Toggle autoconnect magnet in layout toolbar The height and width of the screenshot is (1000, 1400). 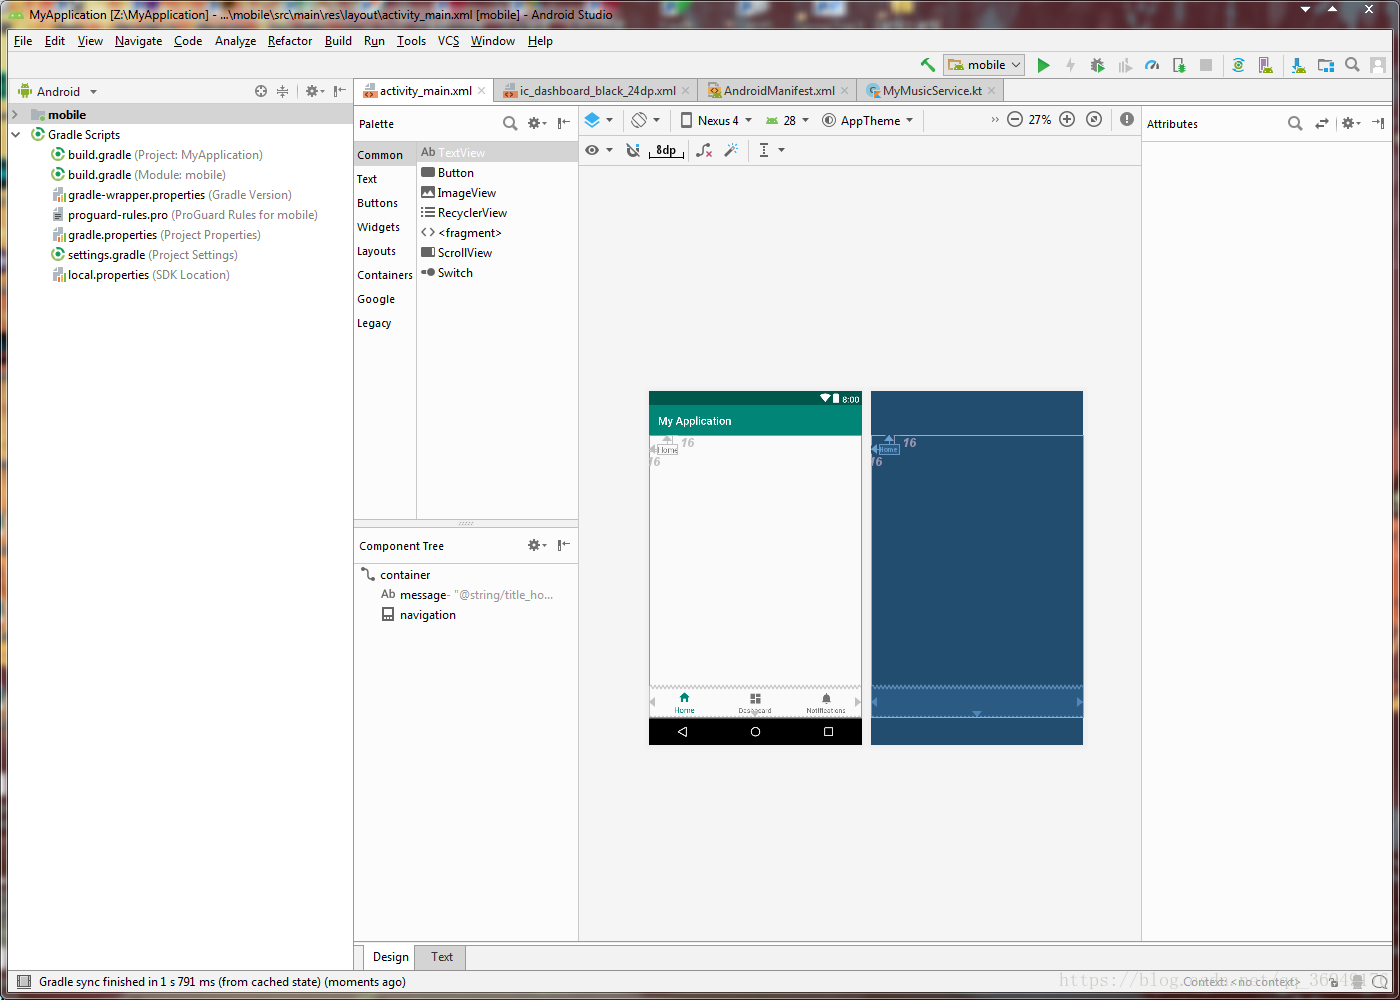pyautogui.click(x=632, y=150)
